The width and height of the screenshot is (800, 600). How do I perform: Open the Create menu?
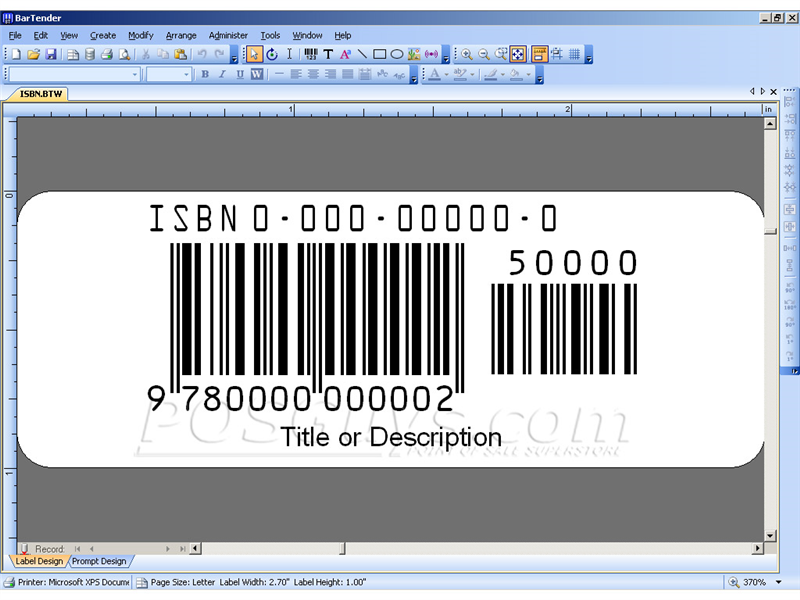103,35
